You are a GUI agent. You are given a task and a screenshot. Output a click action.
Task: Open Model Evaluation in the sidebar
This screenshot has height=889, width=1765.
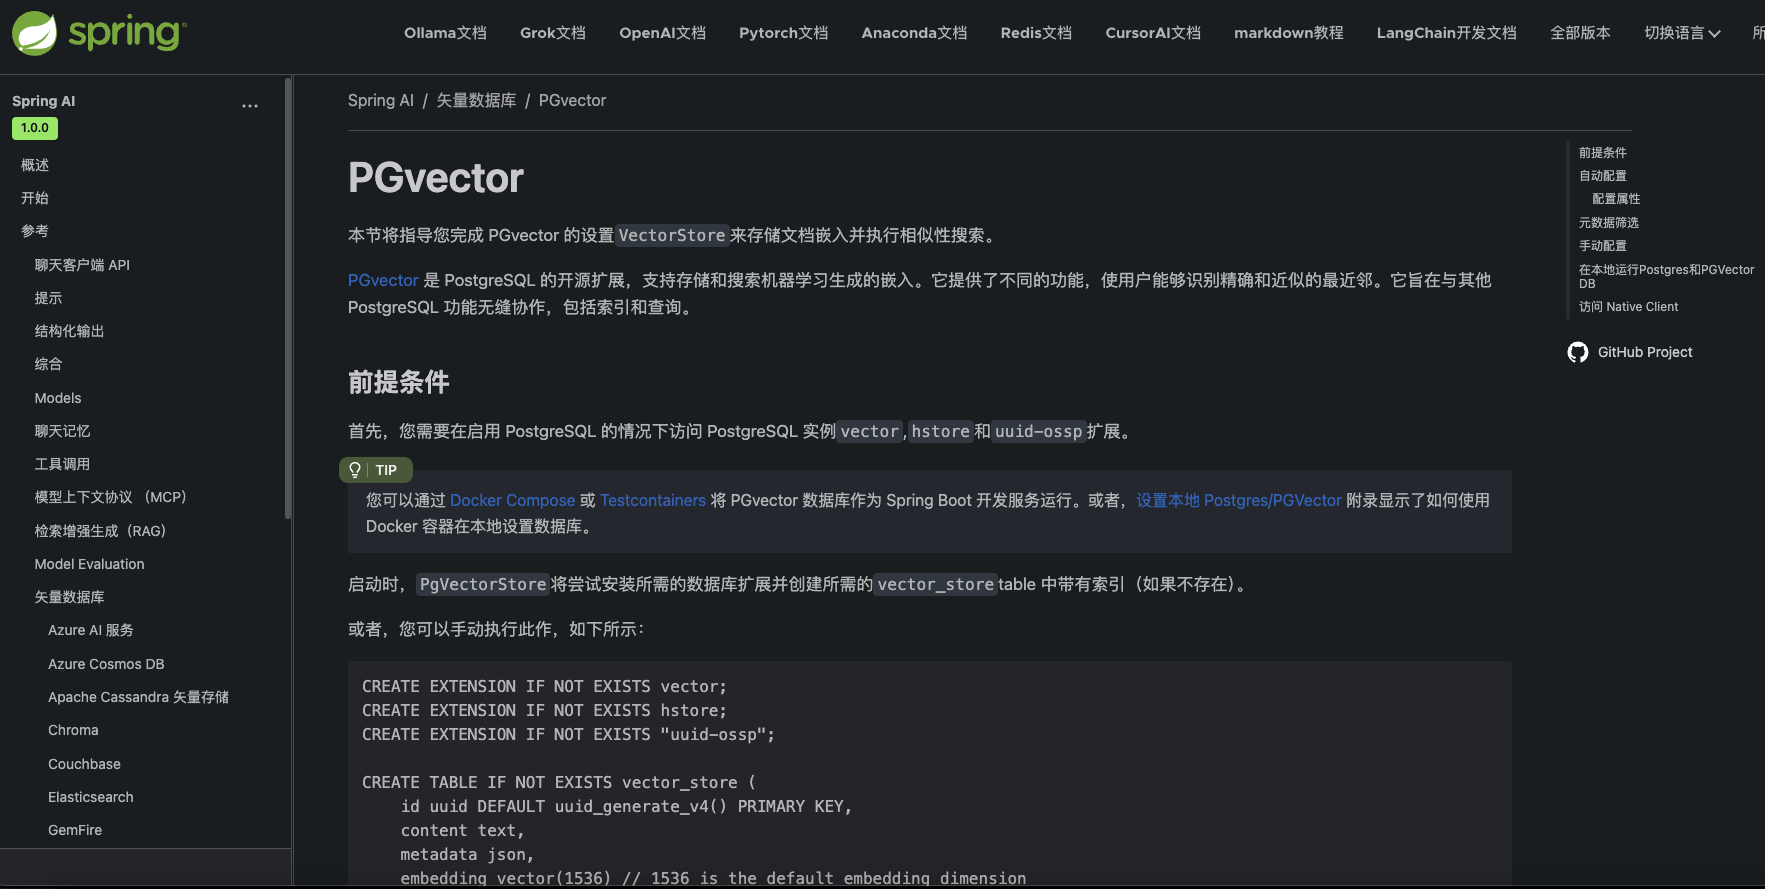89,564
